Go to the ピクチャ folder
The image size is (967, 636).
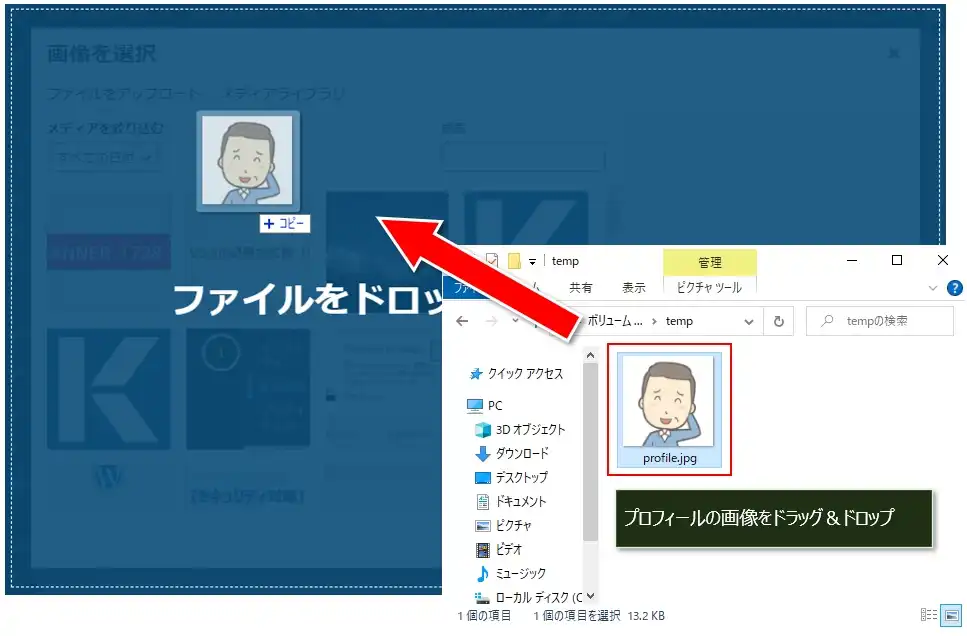pyautogui.click(x=513, y=526)
